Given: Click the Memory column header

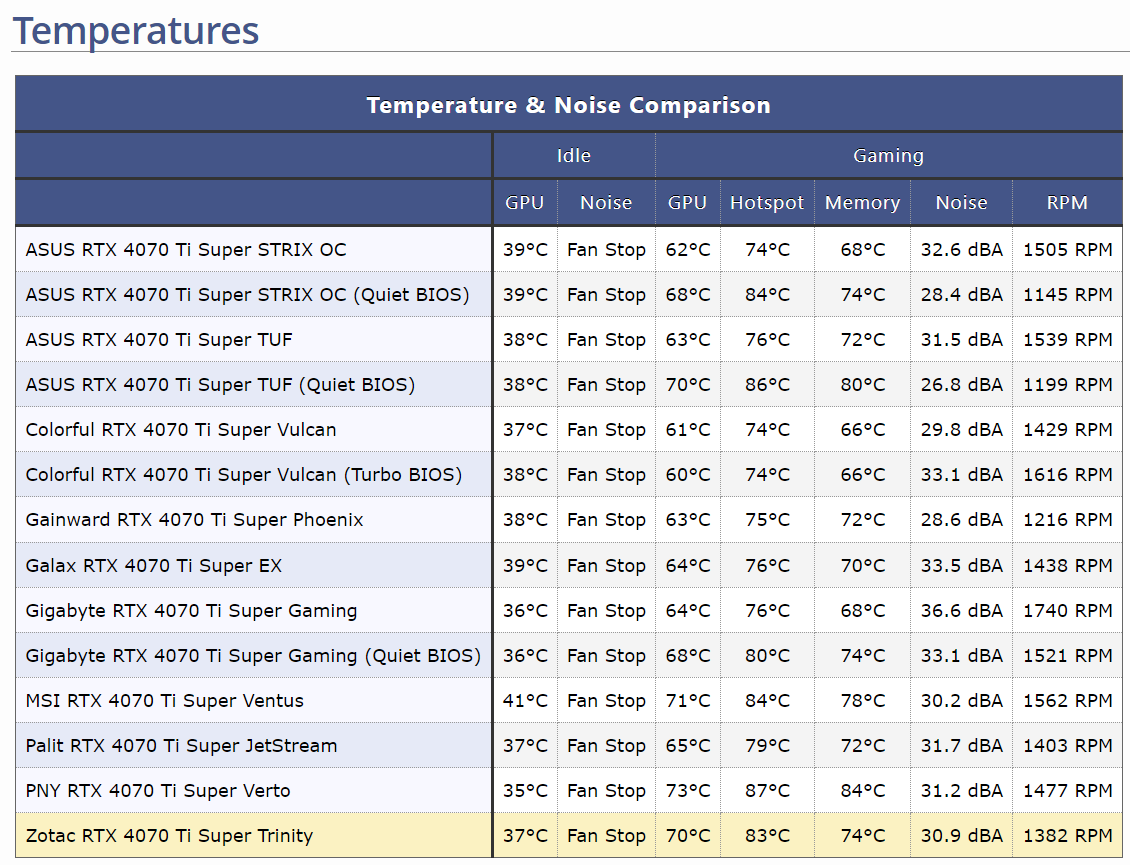Looking at the screenshot, I should click(863, 203).
